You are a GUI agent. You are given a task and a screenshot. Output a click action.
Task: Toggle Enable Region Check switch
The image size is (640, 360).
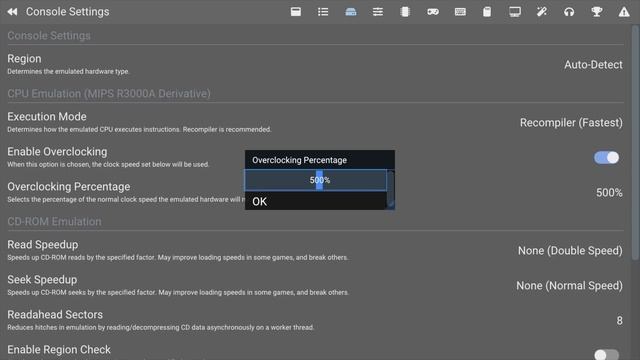click(x=607, y=355)
